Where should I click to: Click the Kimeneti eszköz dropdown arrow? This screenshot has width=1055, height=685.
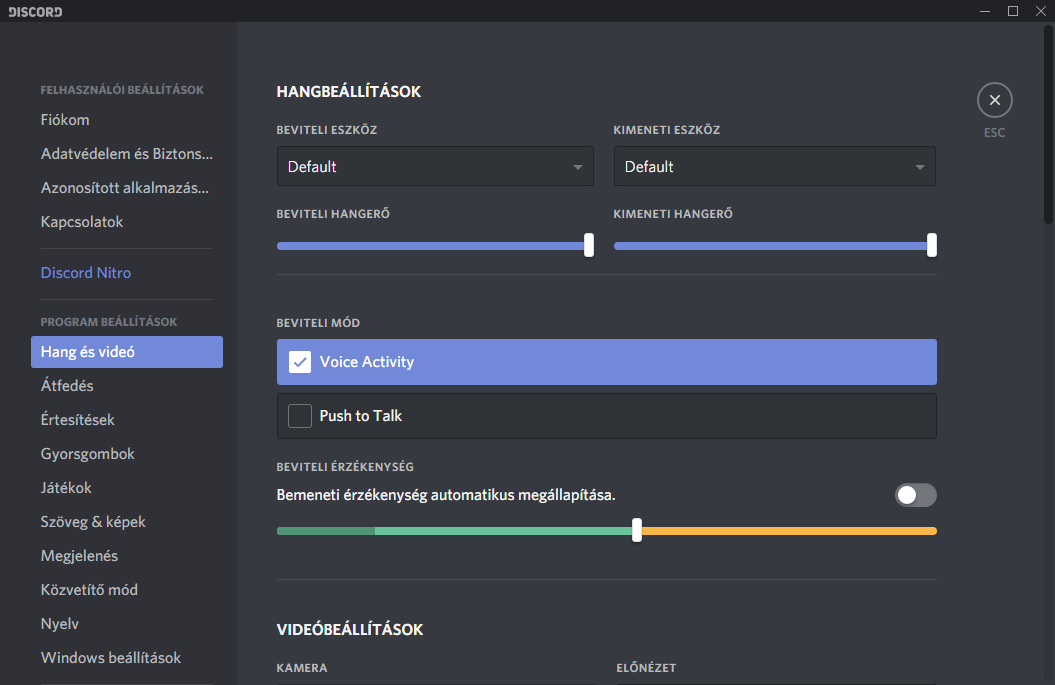pos(920,167)
